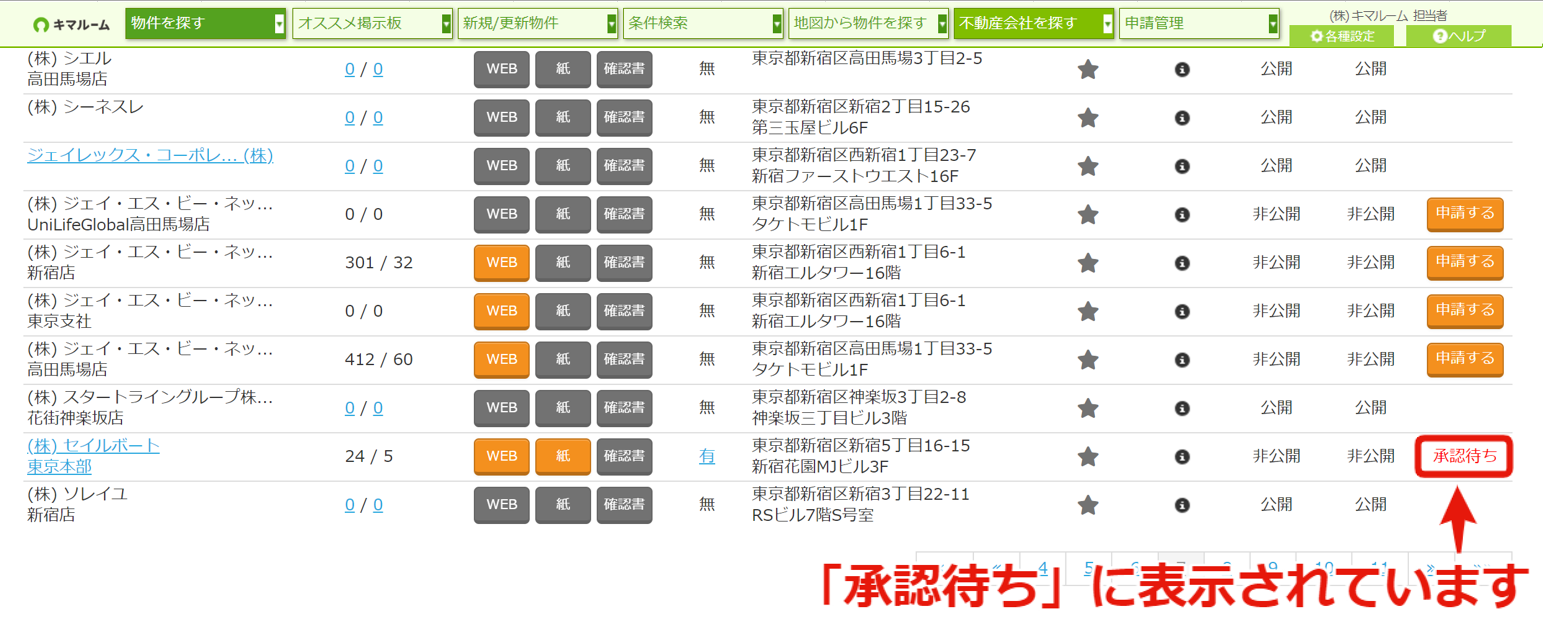Expand the 新規/更新物件 menu
Screen dimensions: 1543x638
pos(538,23)
